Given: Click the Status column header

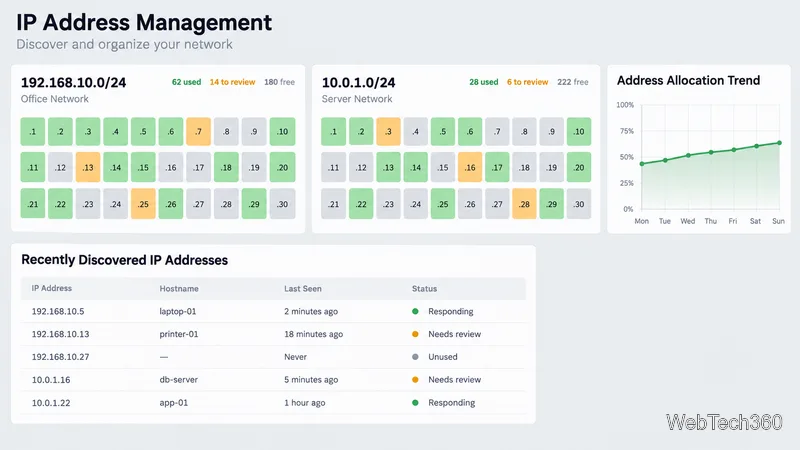Looking at the screenshot, I should (x=424, y=289).
